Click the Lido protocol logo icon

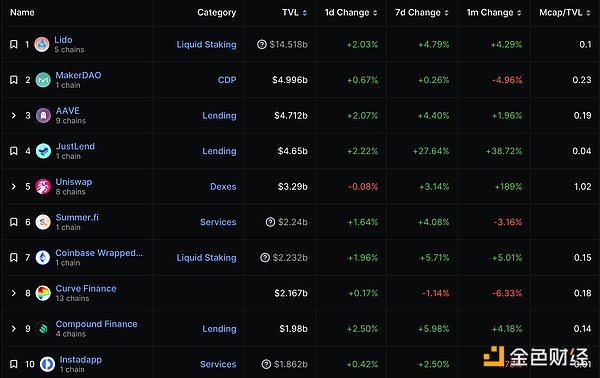point(42,44)
